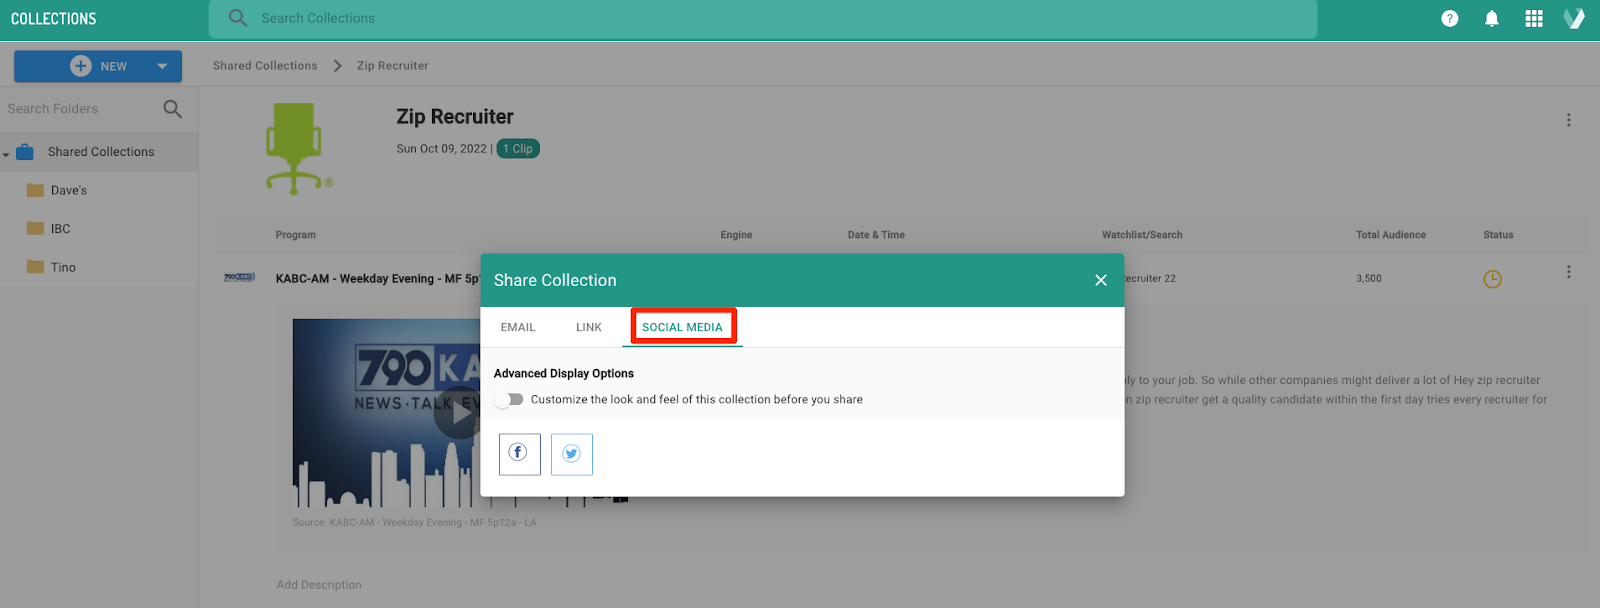This screenshot has height=608, width=1600.
Task: Open the apps grid icon
Action: coord(1534,18)
